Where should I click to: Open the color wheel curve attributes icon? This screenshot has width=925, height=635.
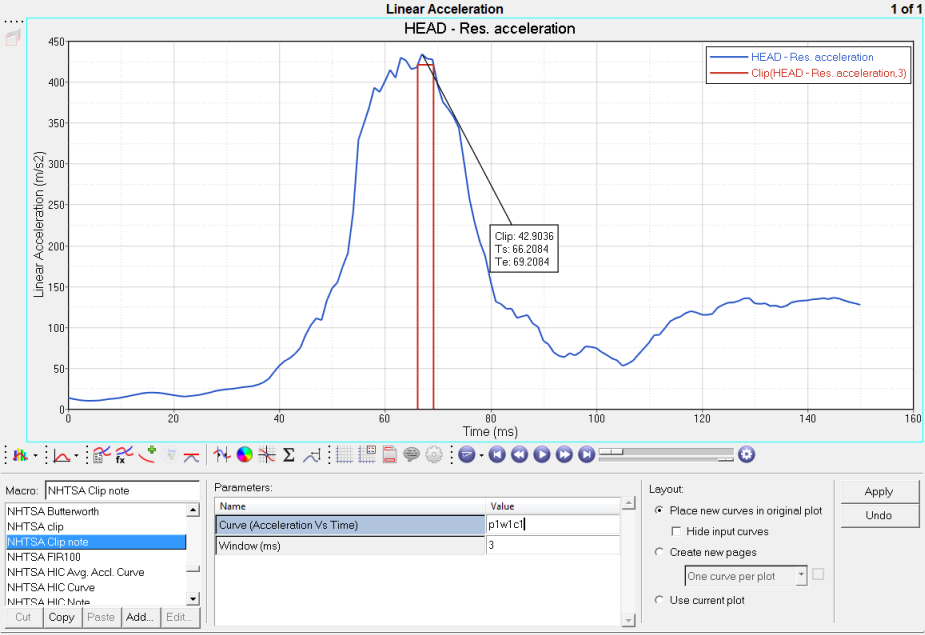(x=245, y=454)
